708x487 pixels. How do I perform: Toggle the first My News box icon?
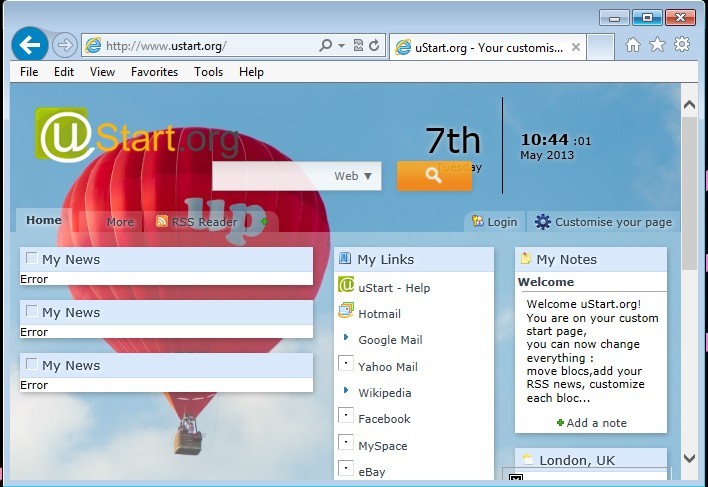coord(31,258)
